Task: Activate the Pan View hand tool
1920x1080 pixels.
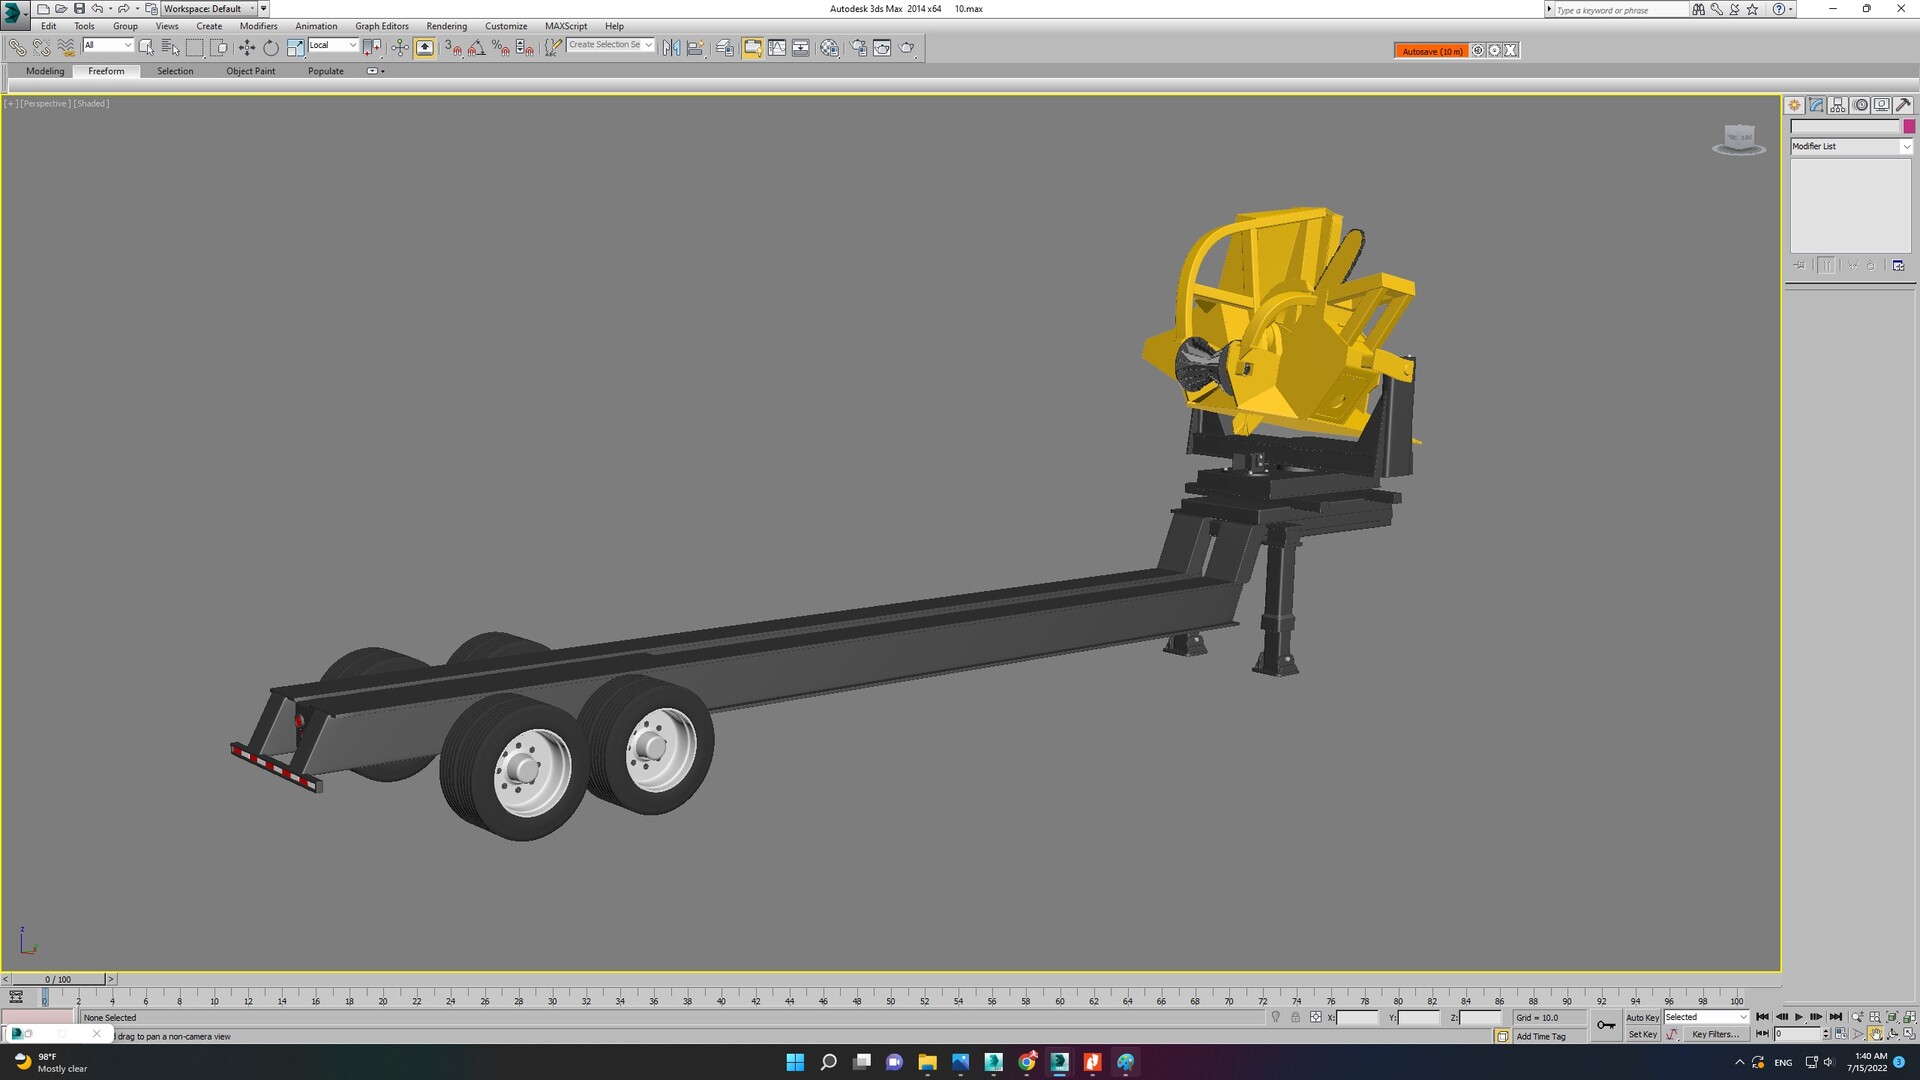Action: pyautogui.click(x=1875, y=1033)
